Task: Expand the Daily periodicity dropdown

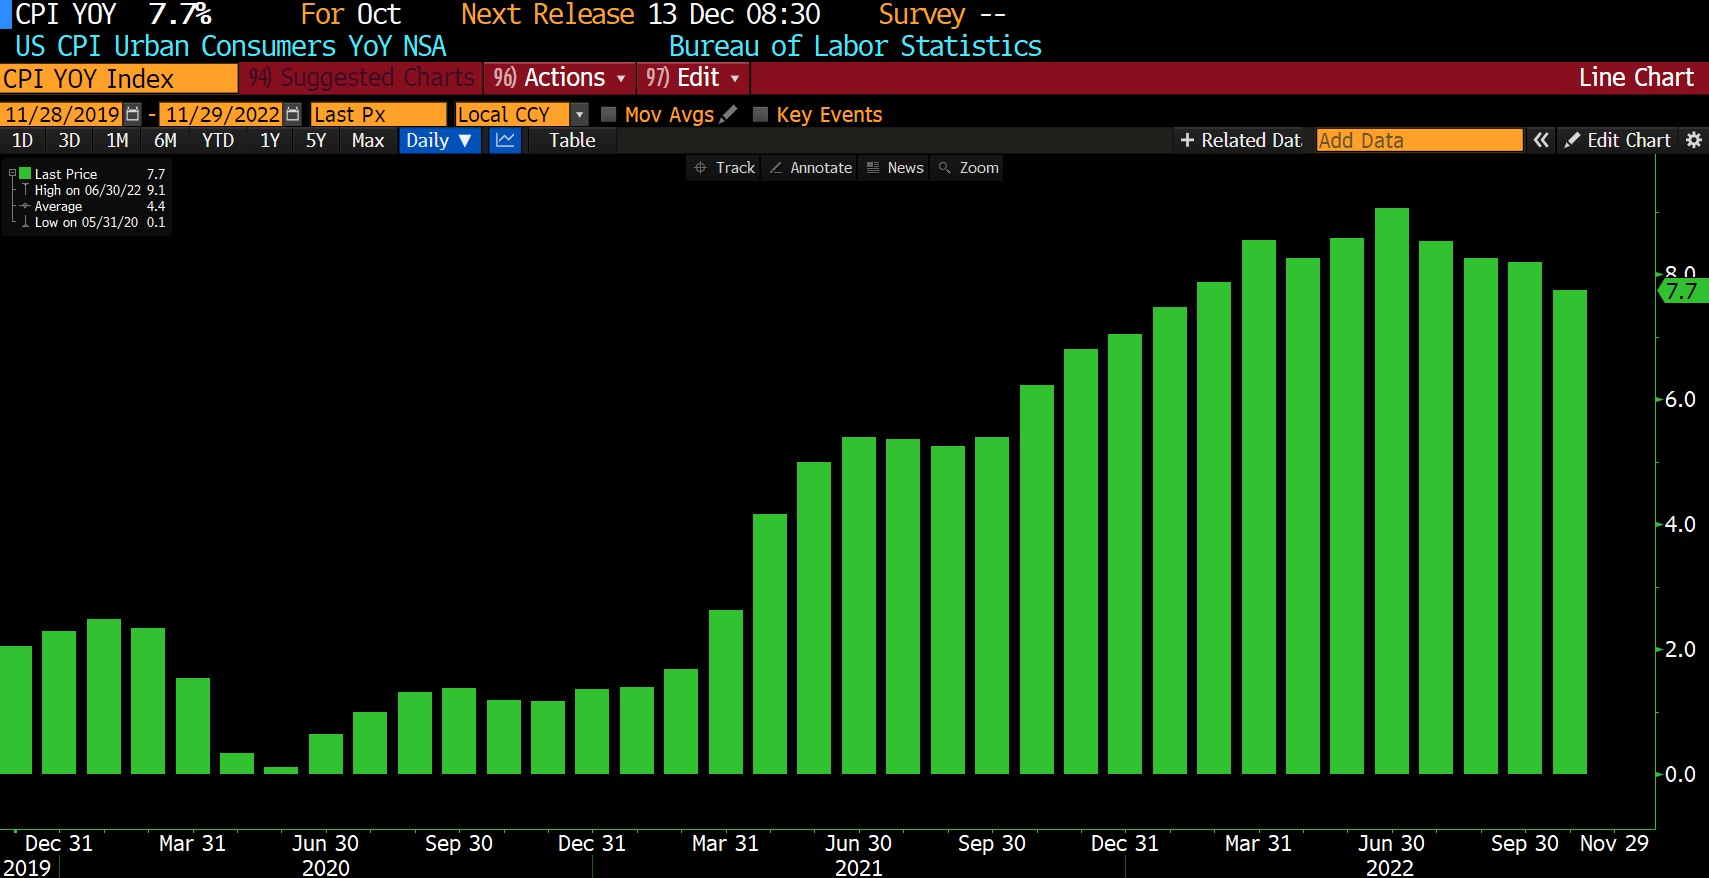Action: pyautogui.click(x=439, y=141)
